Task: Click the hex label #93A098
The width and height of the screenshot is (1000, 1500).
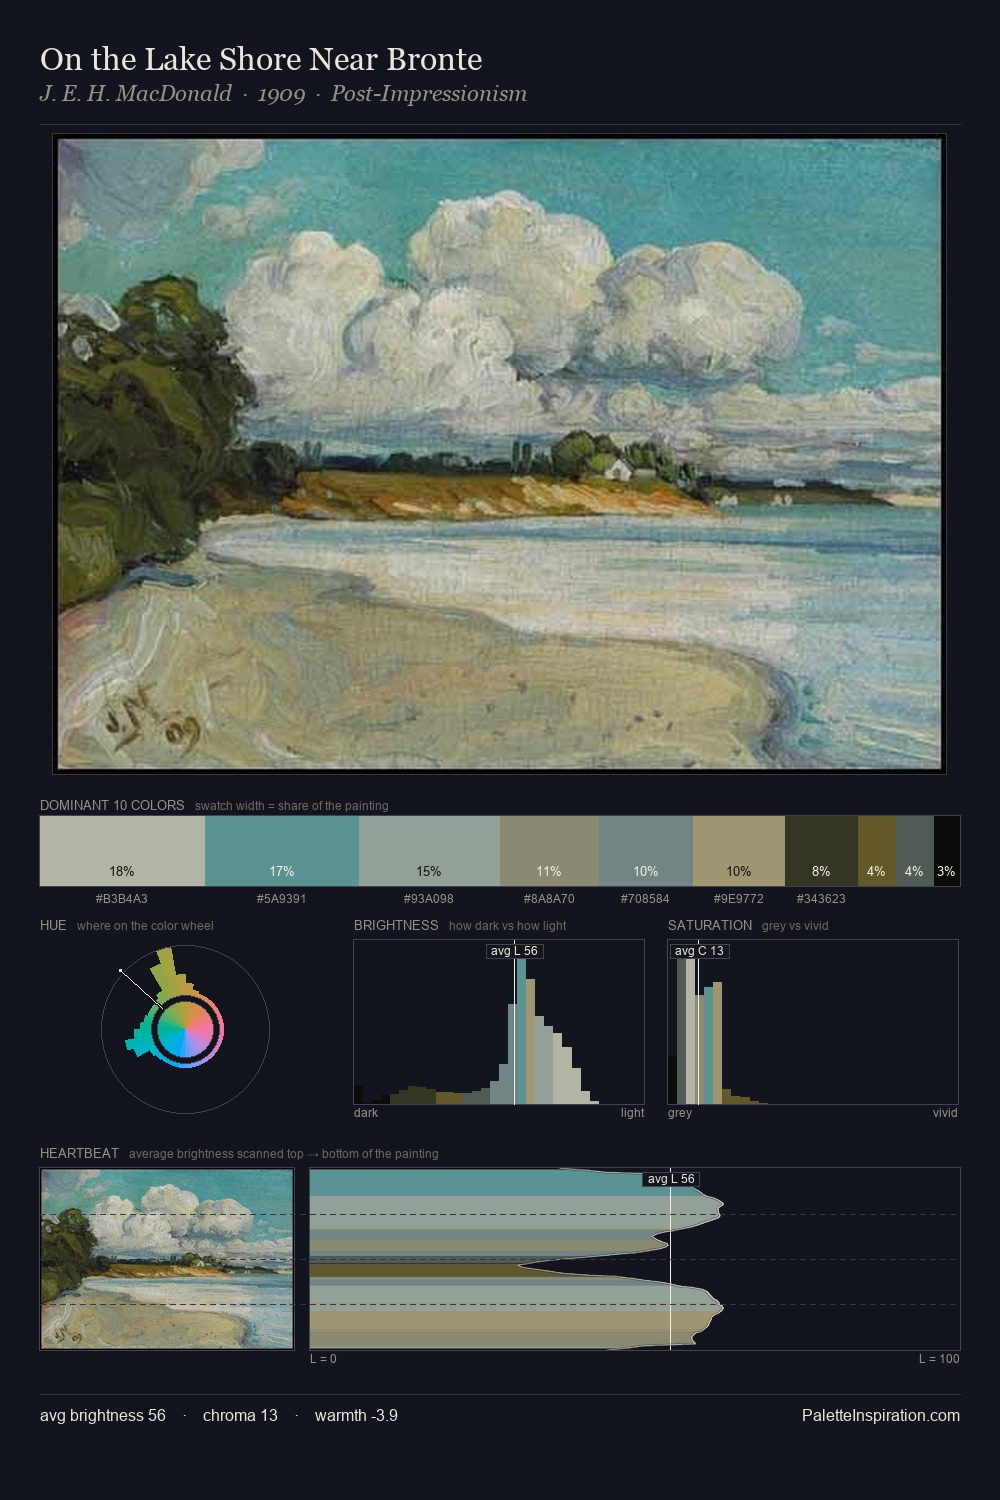Action: tap(429, 899)
